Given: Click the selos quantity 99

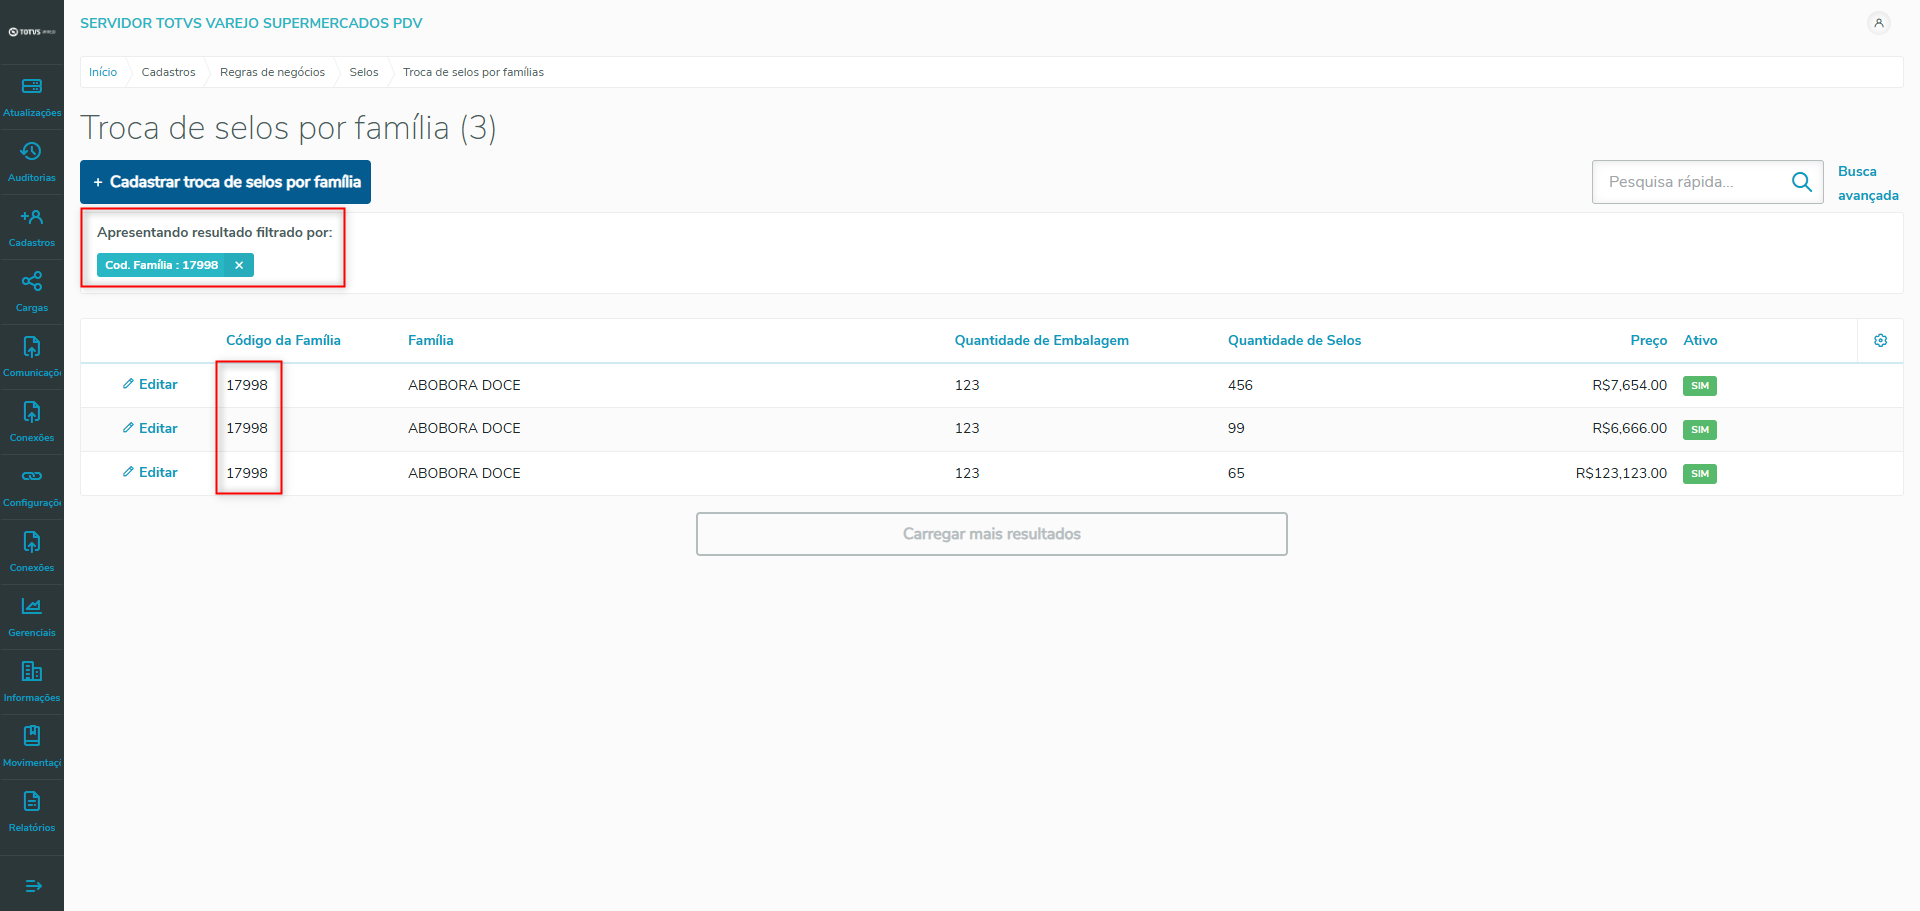Looking at the screenshot, I should tap(1236, 429).
